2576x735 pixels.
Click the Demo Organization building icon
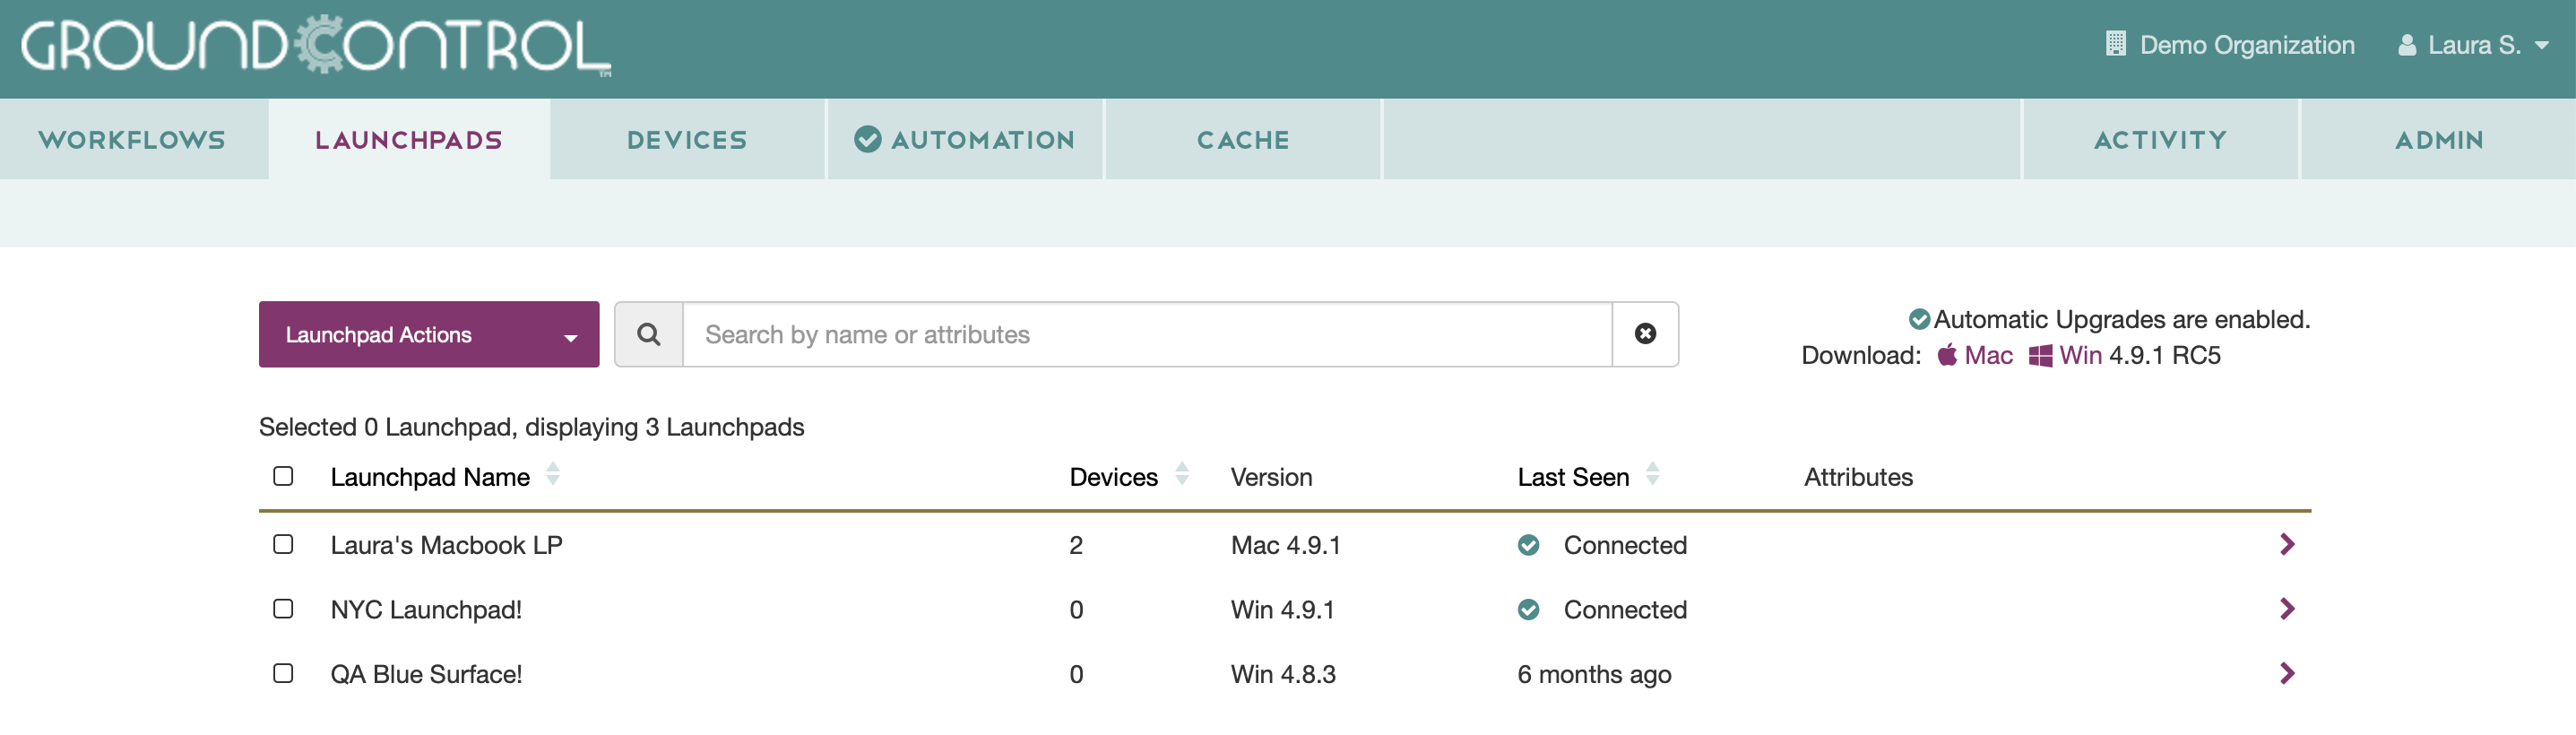point(2115,45)
